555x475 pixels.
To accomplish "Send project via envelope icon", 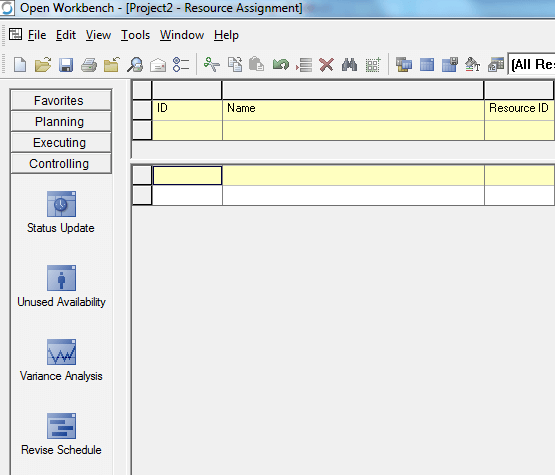I will 158,65.
